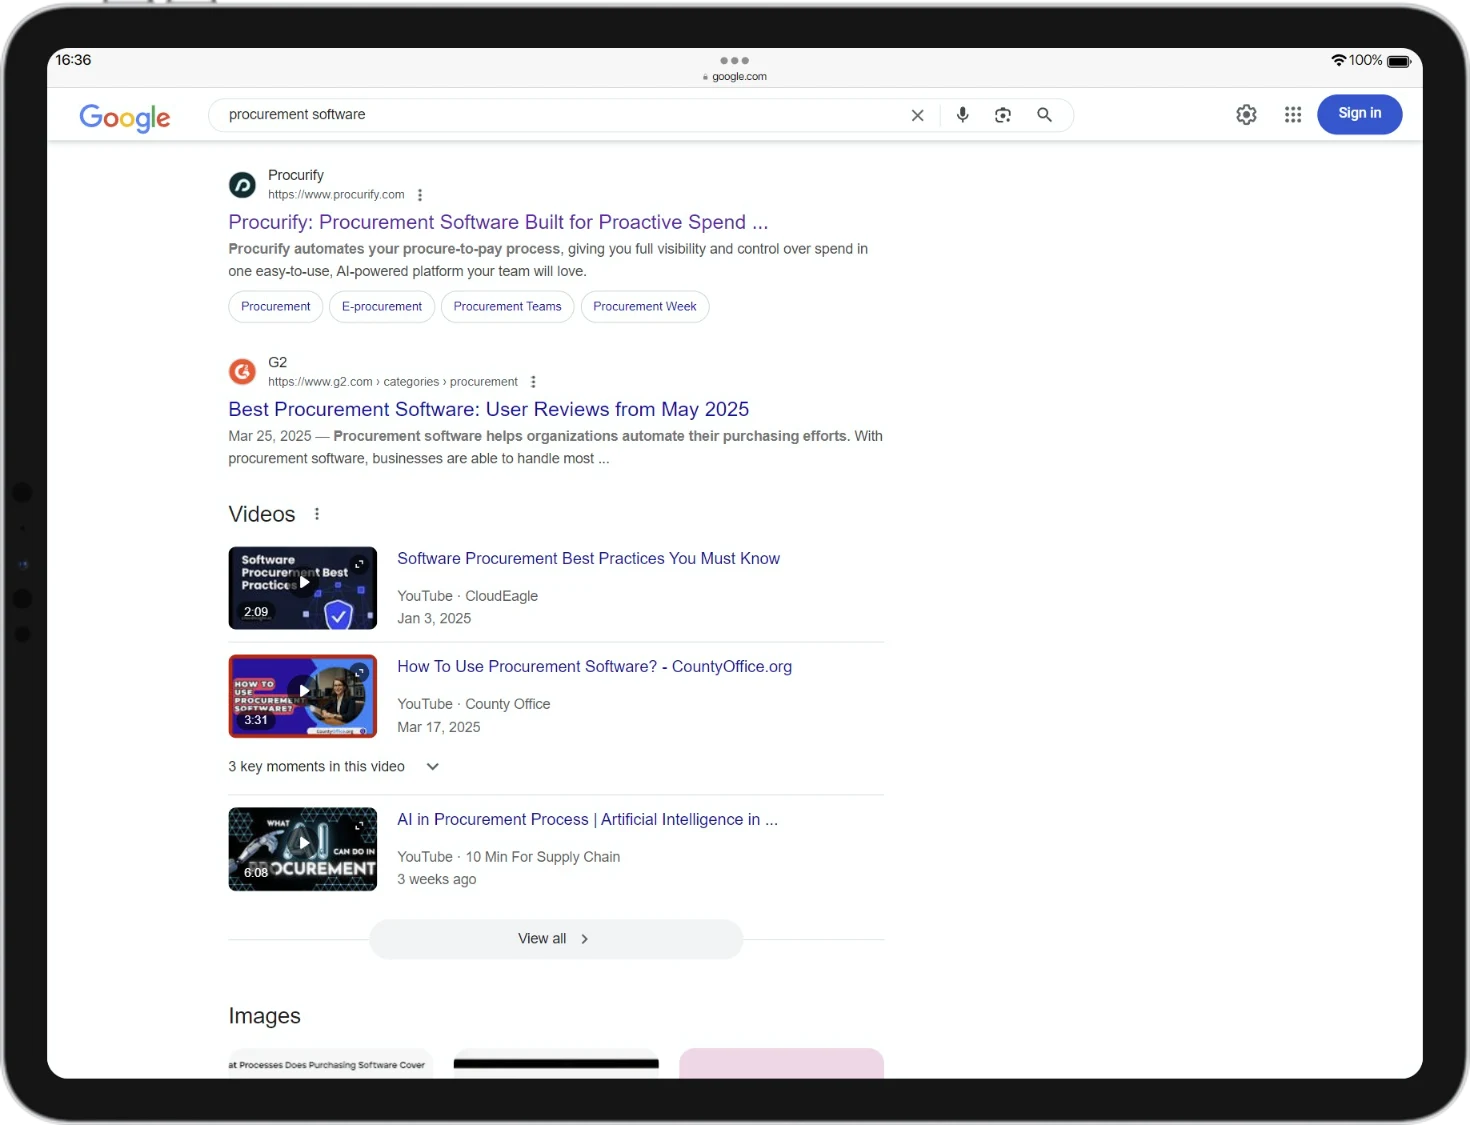Open Google apps grid icon
This screenshot has height=1125, width=1470.
(x=1293, y=115)
